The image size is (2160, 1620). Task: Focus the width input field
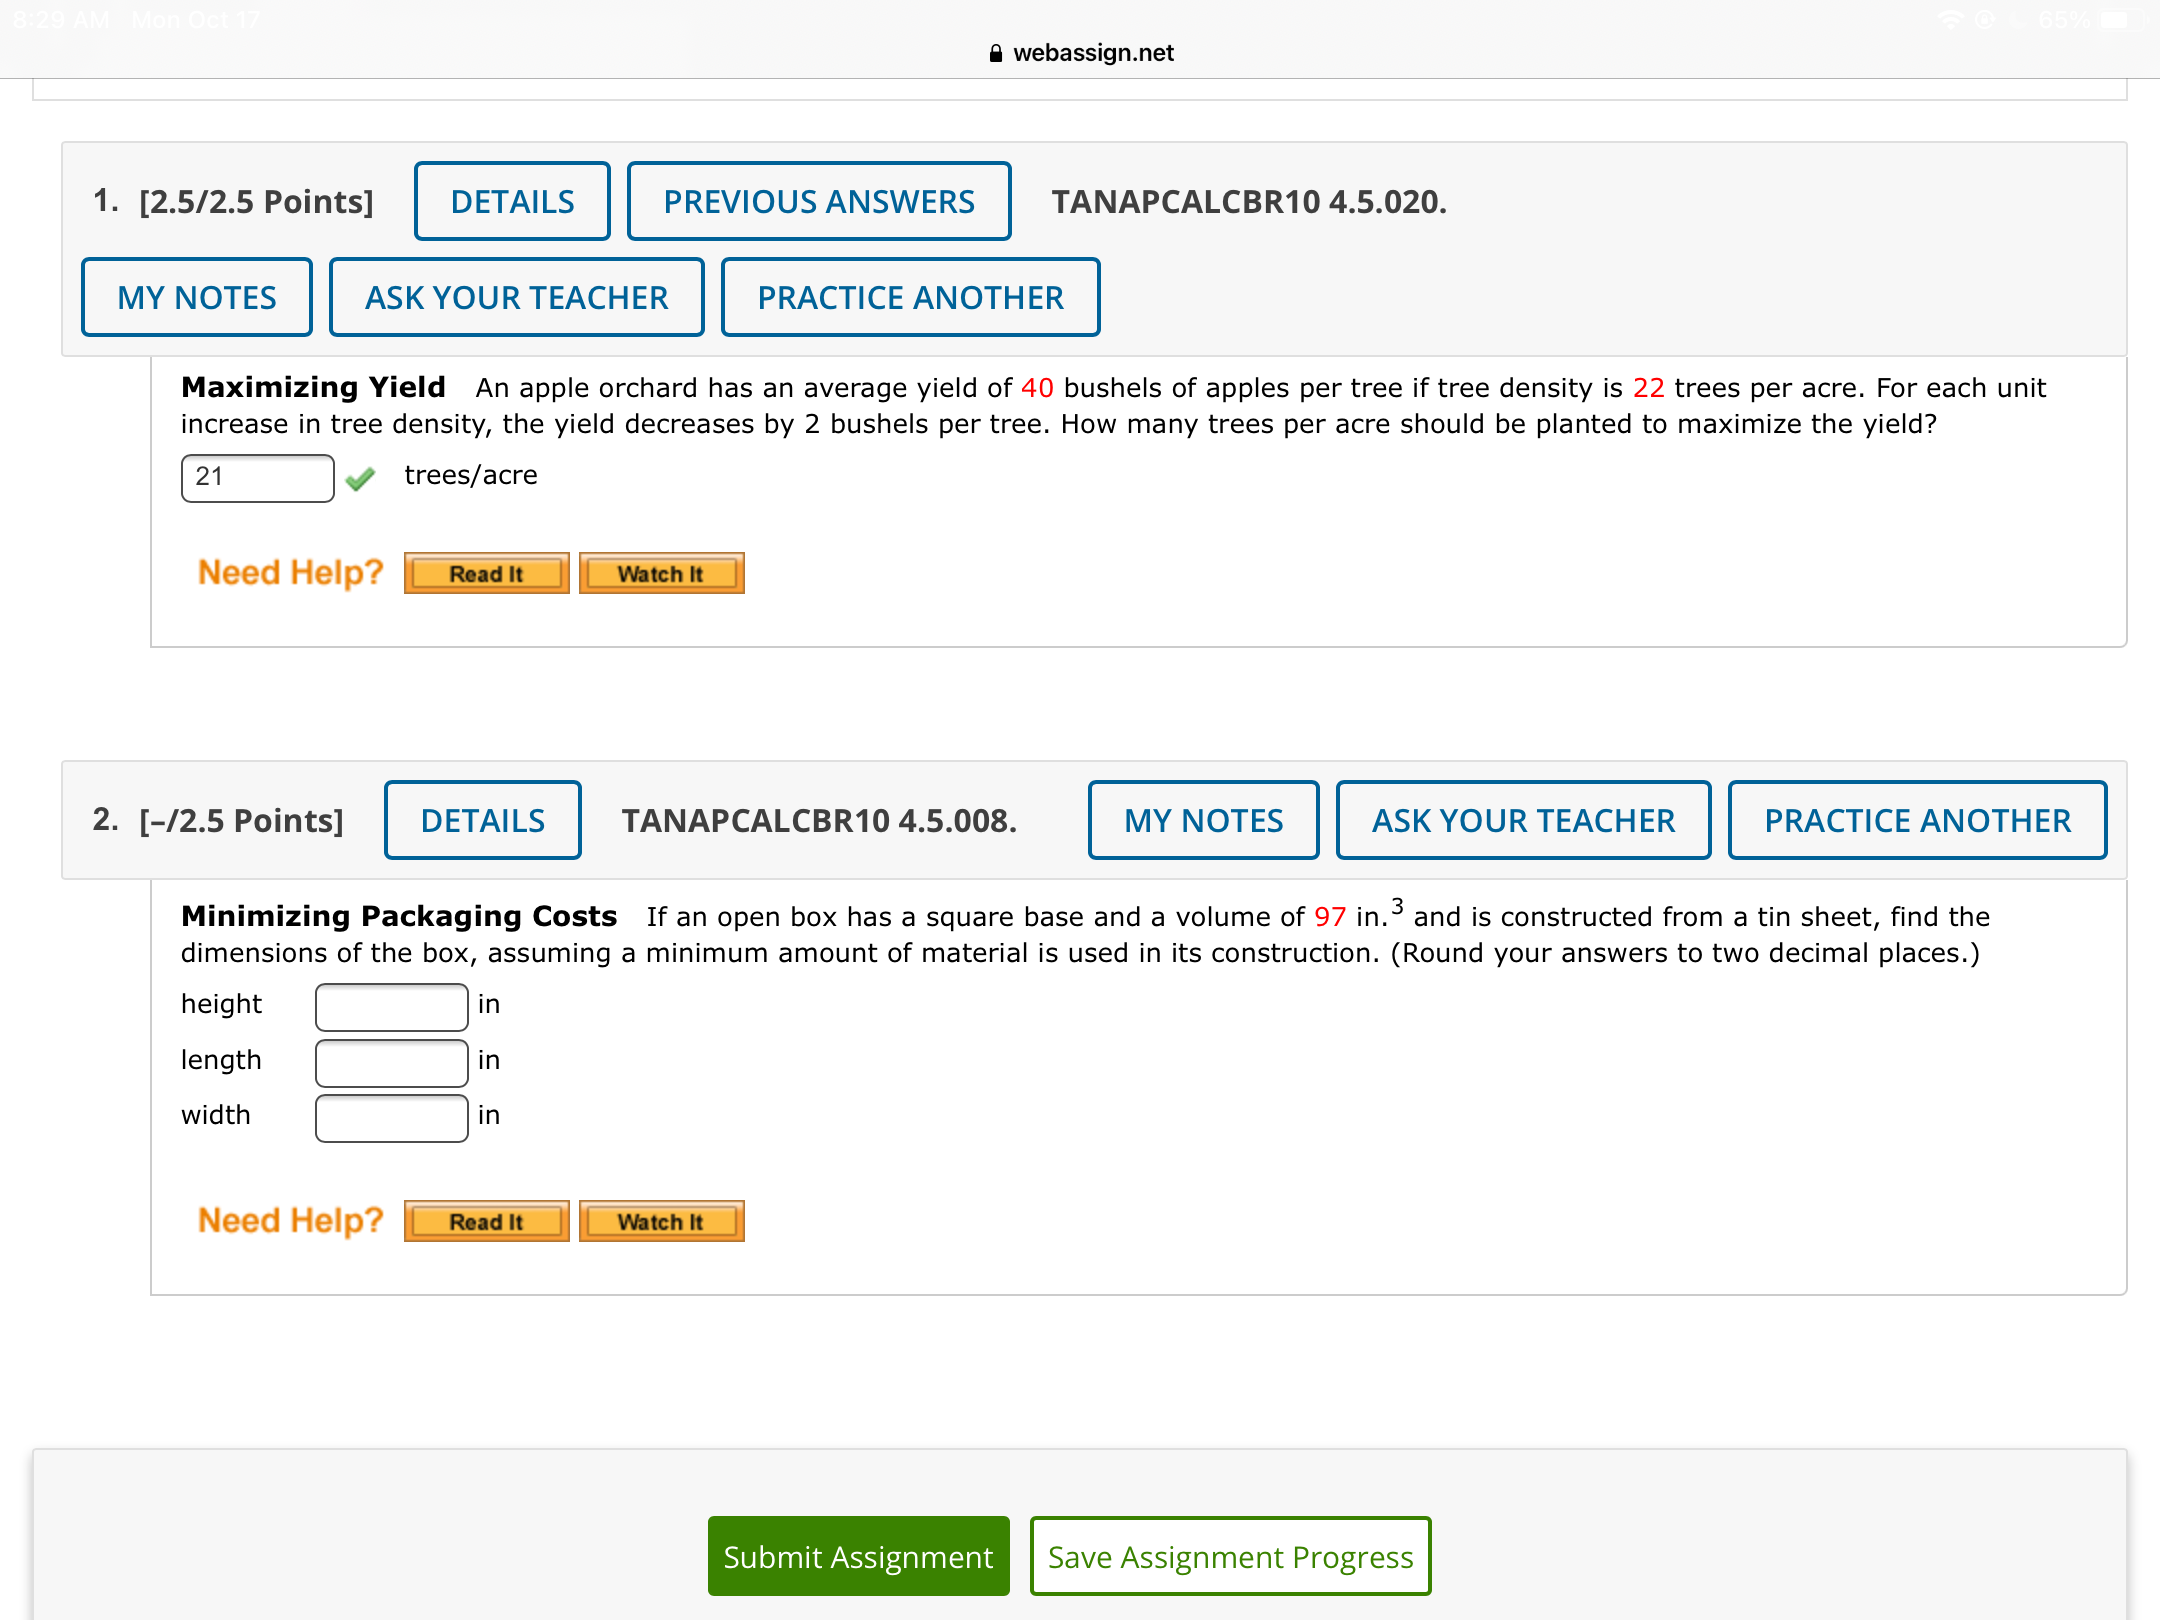click(x=391, y=1117)
